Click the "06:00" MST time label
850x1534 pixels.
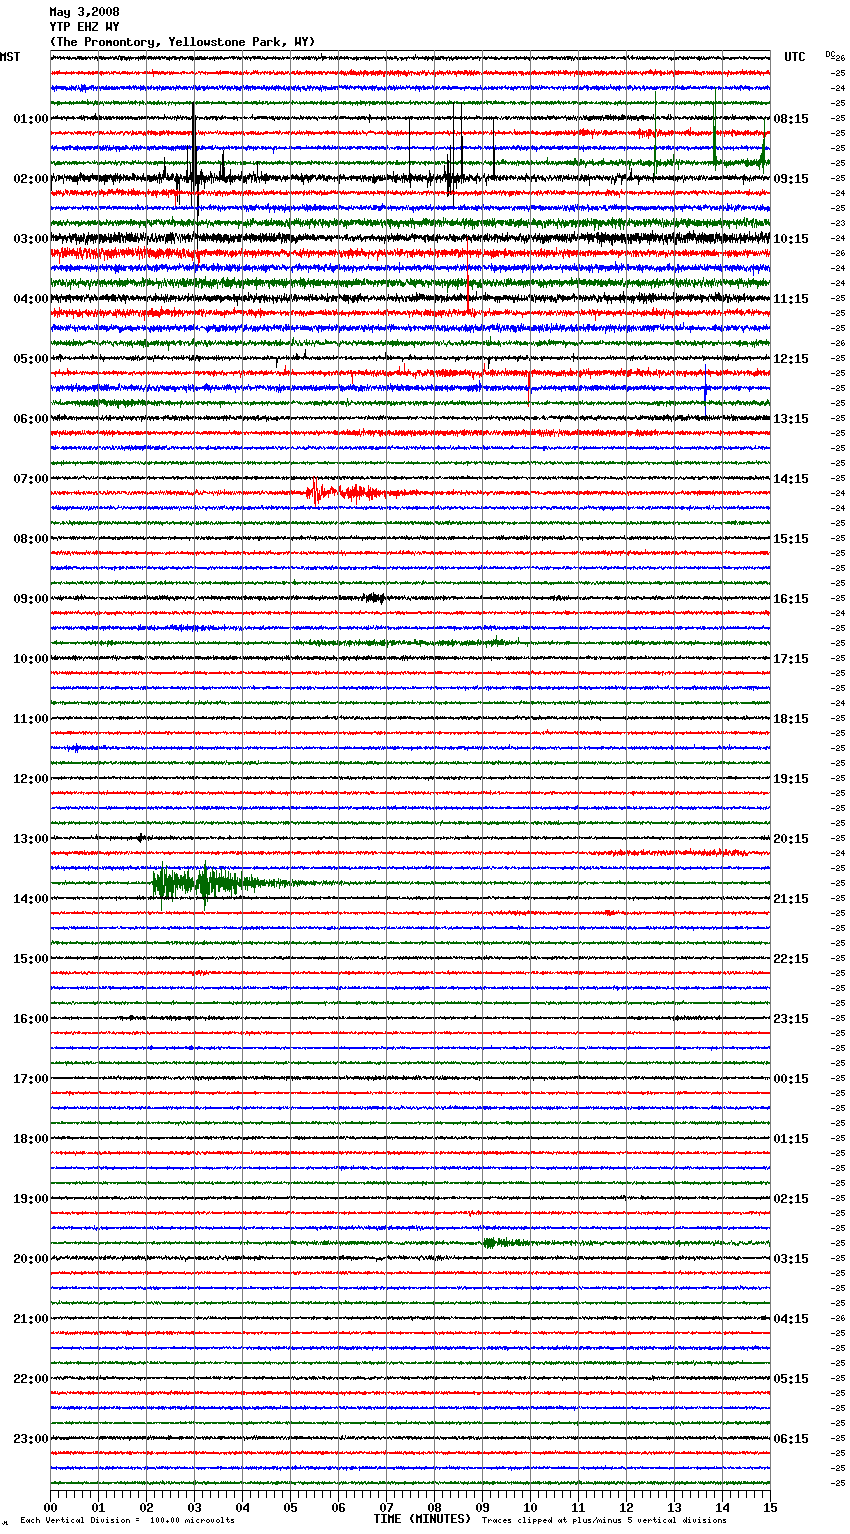[31, 419]
